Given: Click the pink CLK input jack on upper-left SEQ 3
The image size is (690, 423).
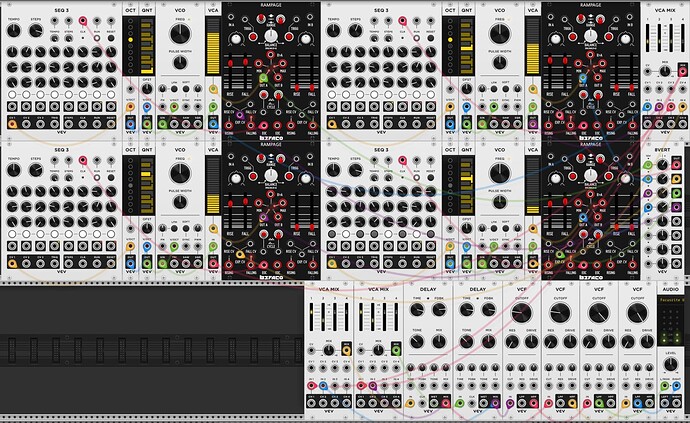Looking at the screenshot, I should 83,21.
